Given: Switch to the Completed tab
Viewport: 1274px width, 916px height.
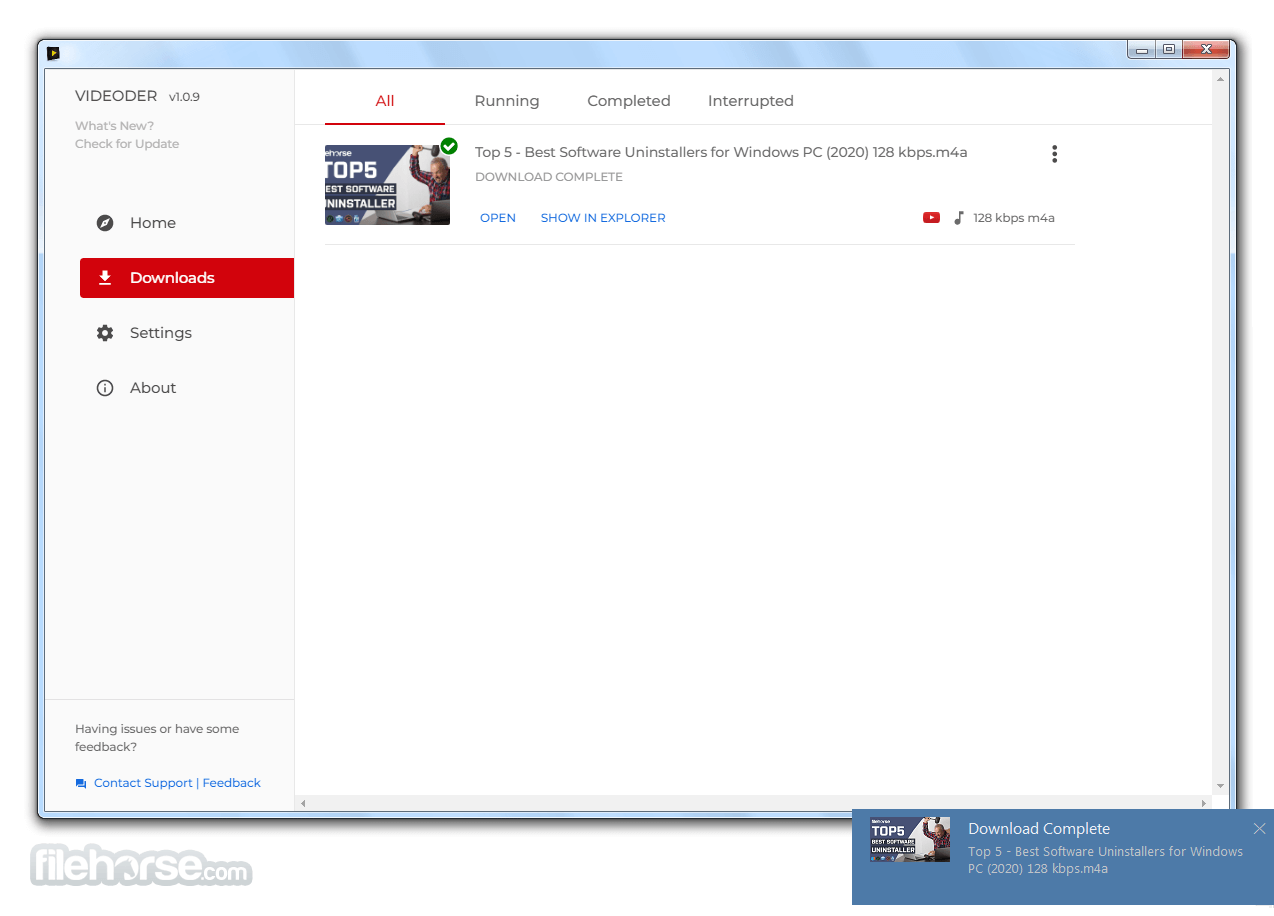Looking at the screenshot, I should [x=629, y=101].
